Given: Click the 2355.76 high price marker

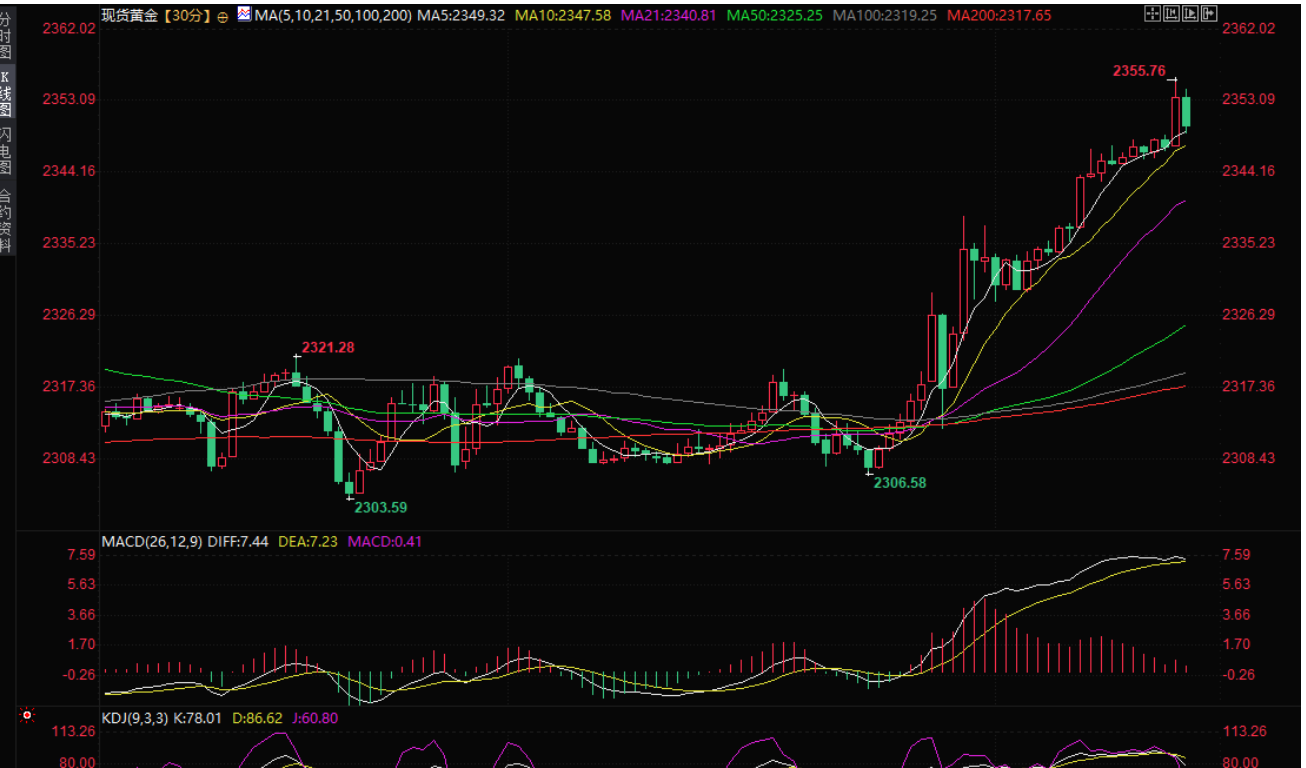Looking at the screenshot, I should pyautogui.click(x=1139, y=71).
